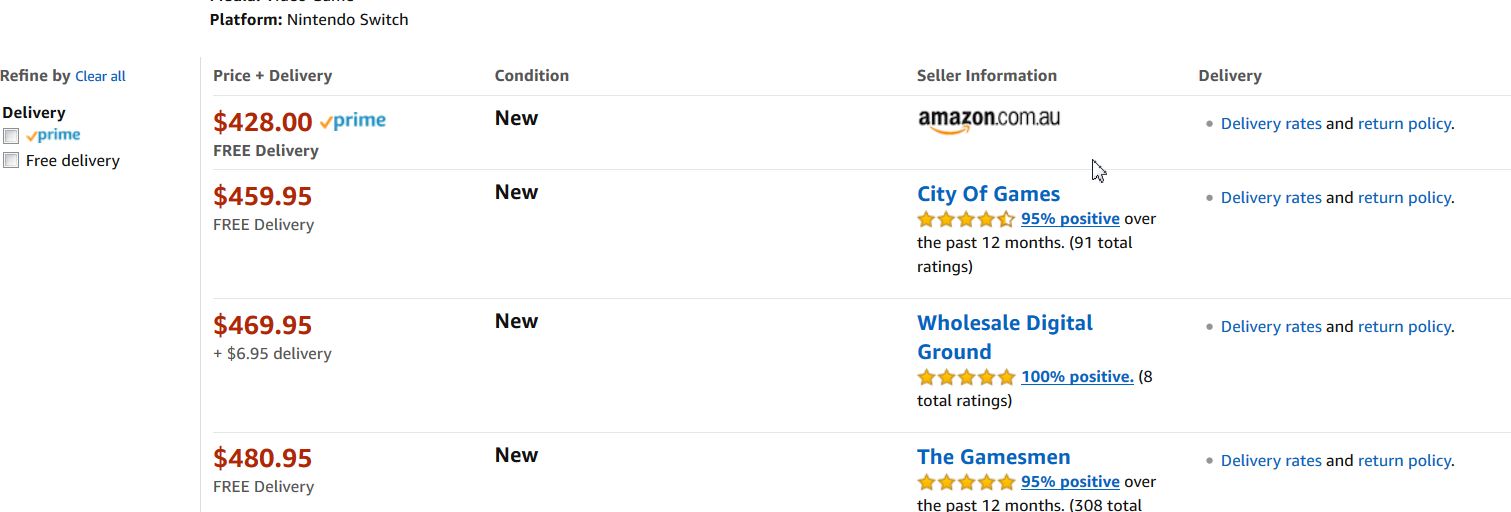This screenshot has height=512, width=1511.
Task: Click City Of Games star rating
Action: tap(965, 219)
